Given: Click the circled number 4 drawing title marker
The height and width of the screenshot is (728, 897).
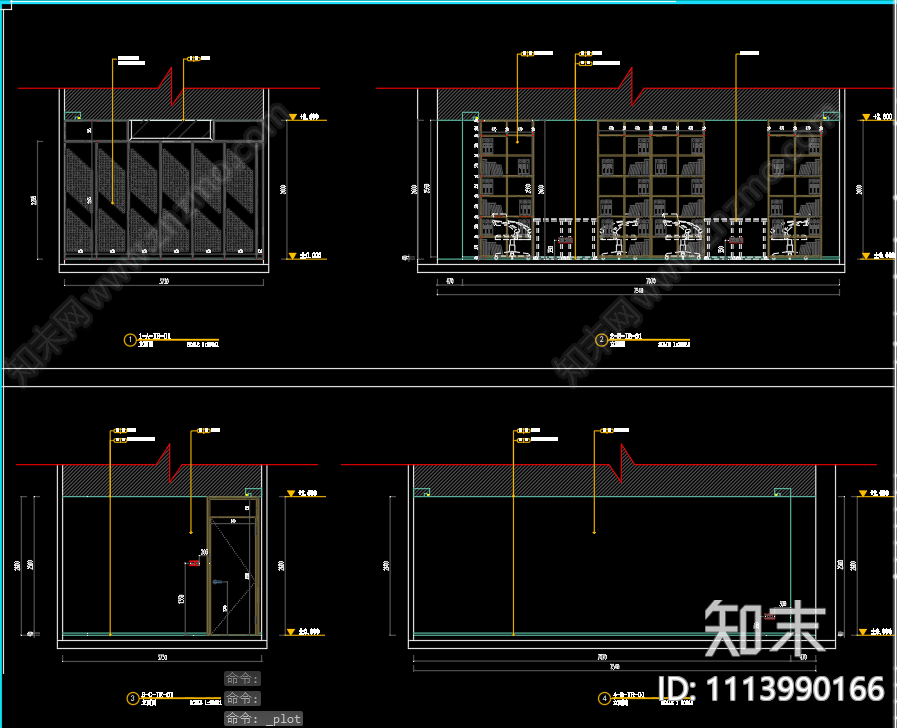Looking at the screenshot, I should click(x=604, y=698).
